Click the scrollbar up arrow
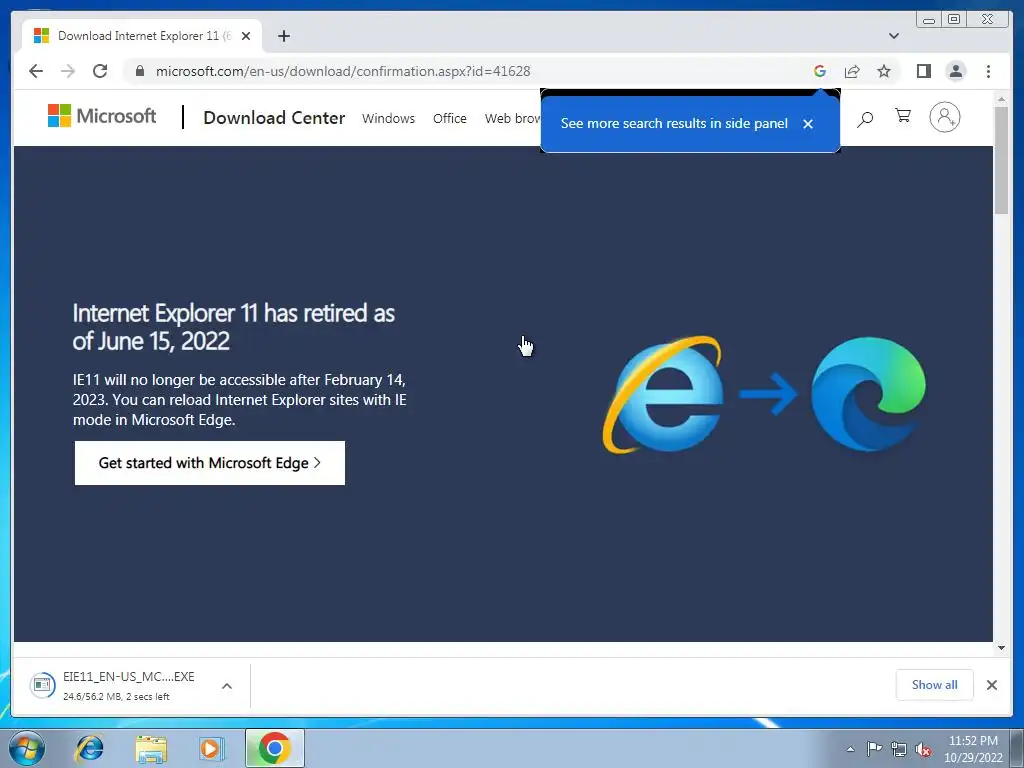Viewport: 1024px width, 768px height. (1000, 99)
